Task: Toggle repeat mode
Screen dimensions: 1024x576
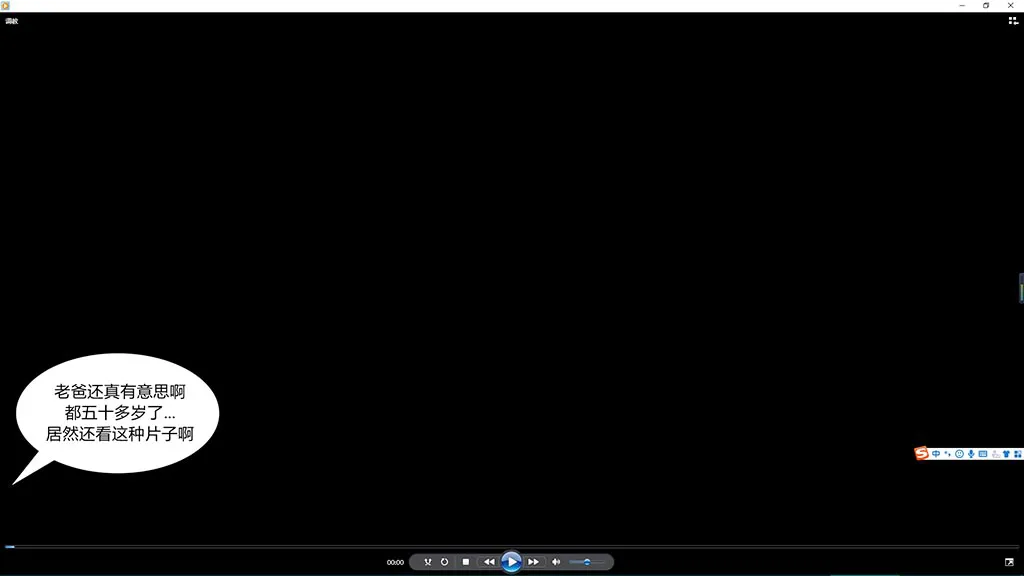Action: tap(444, 562)
